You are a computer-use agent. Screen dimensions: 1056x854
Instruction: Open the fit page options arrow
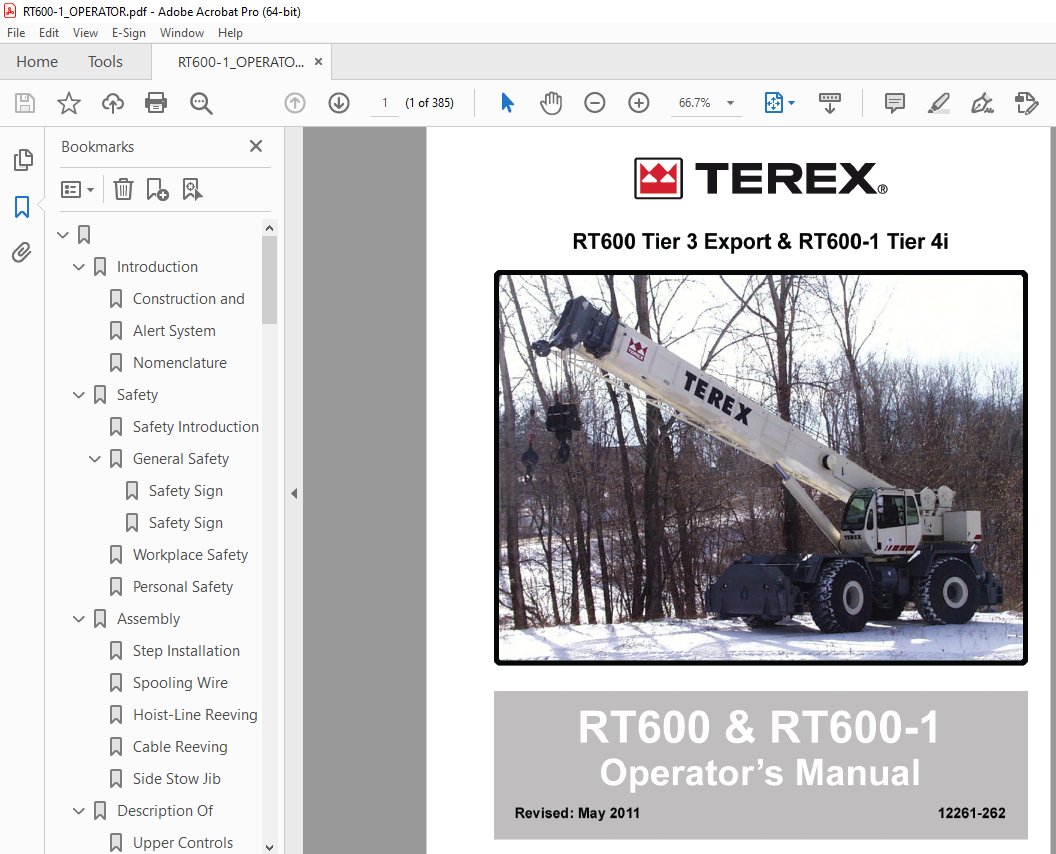791,103
